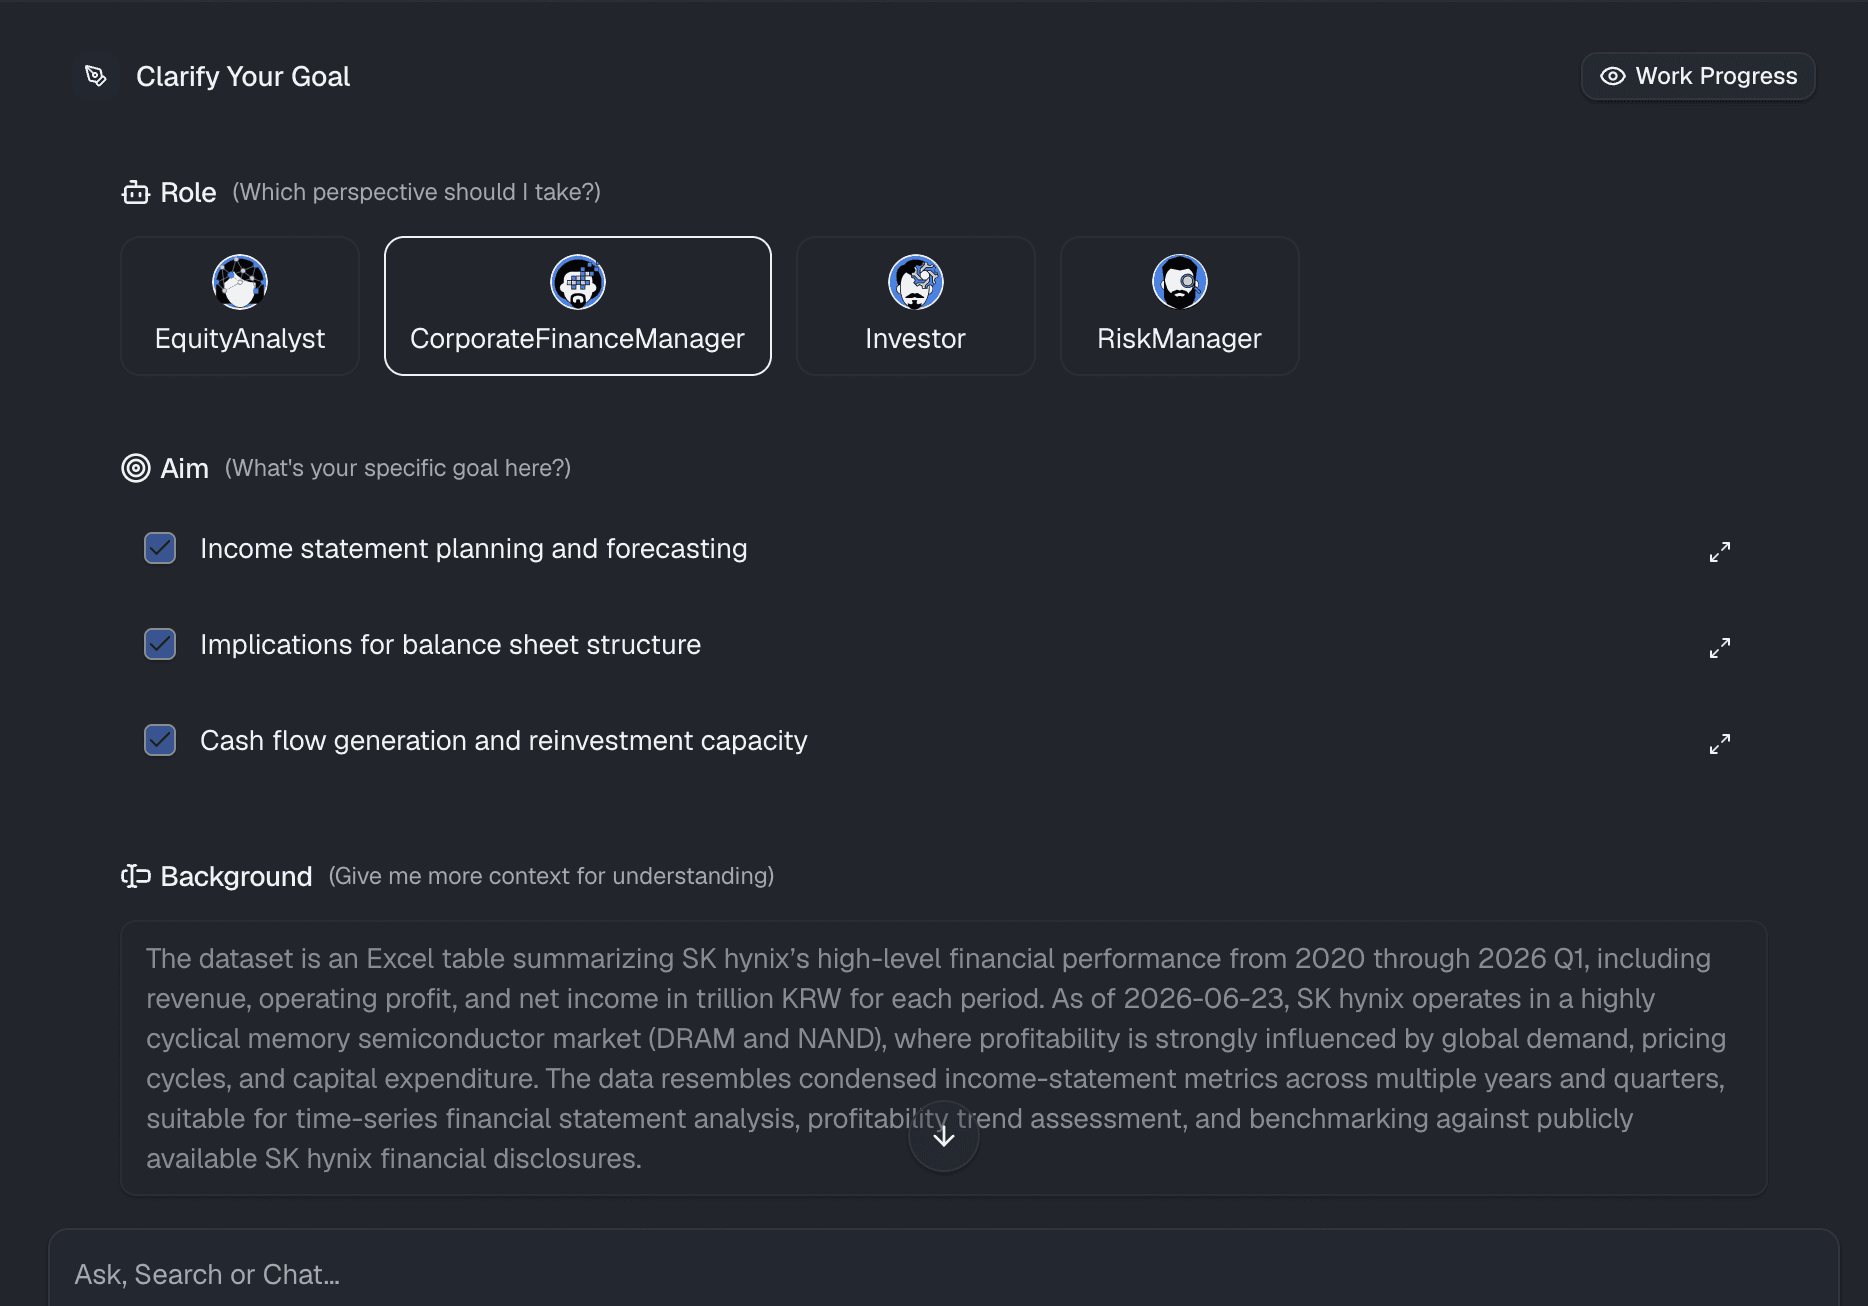The image size is (1868, 1306).
Task: Click the scroll-down arrow circle button
Action: click(x=944, y=1136)
